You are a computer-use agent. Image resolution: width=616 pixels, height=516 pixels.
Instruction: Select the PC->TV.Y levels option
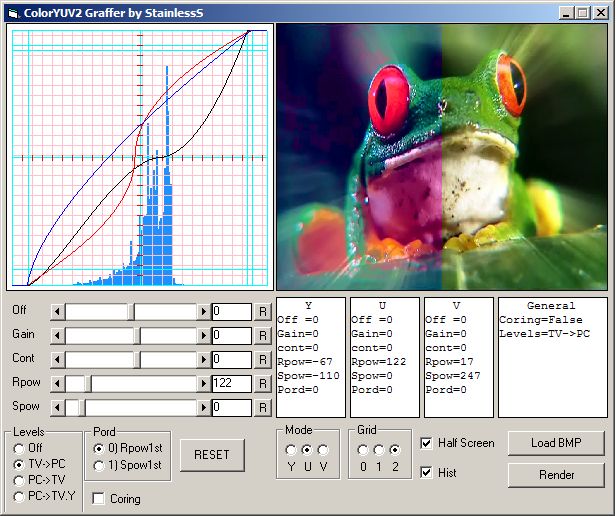(18, 497)
